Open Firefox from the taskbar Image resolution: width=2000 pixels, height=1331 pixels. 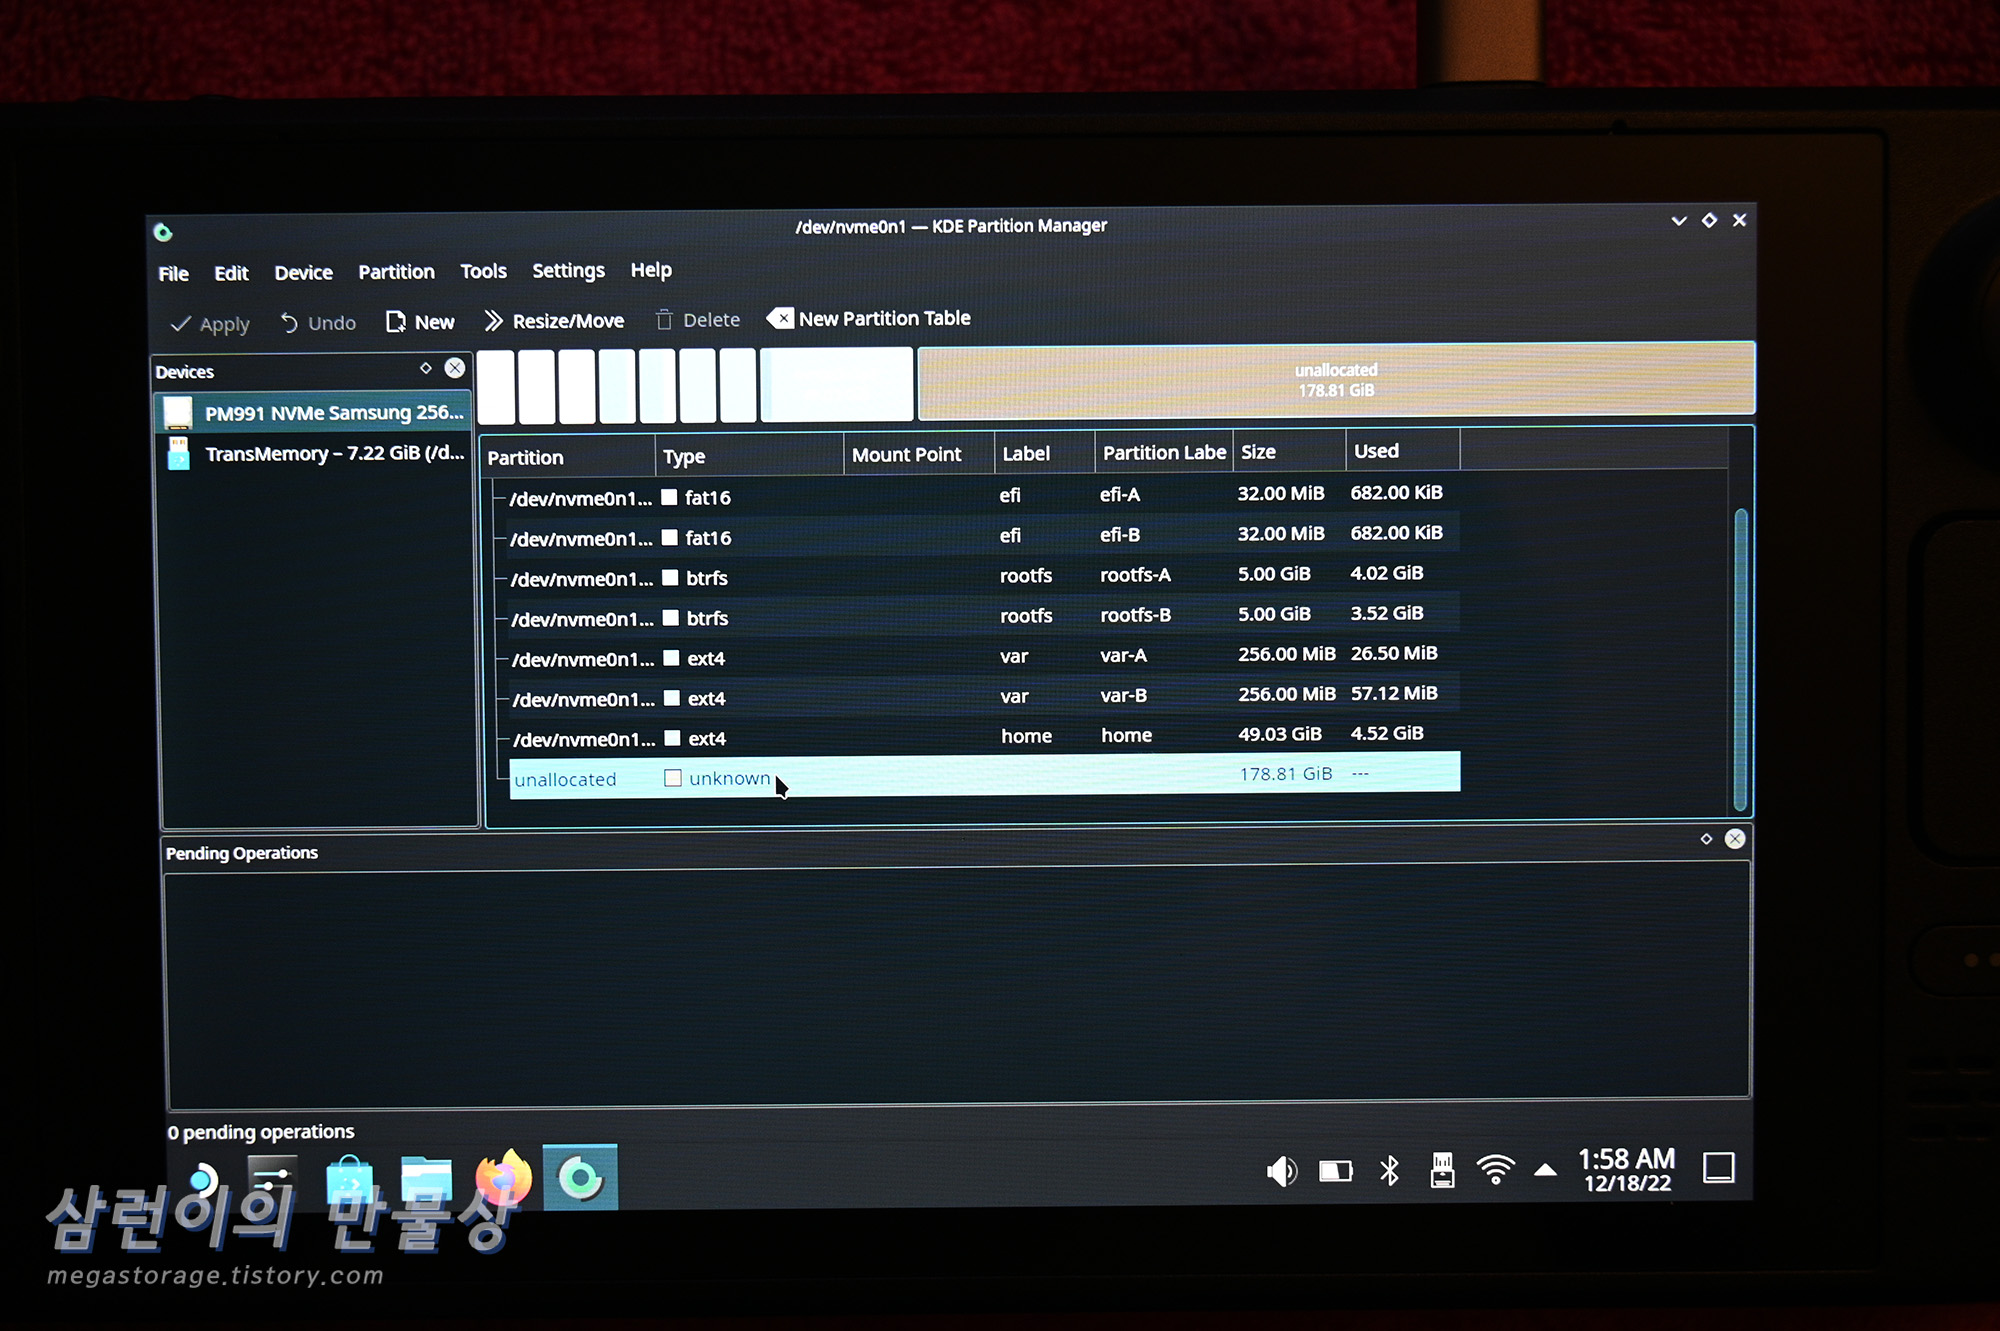503,1178
